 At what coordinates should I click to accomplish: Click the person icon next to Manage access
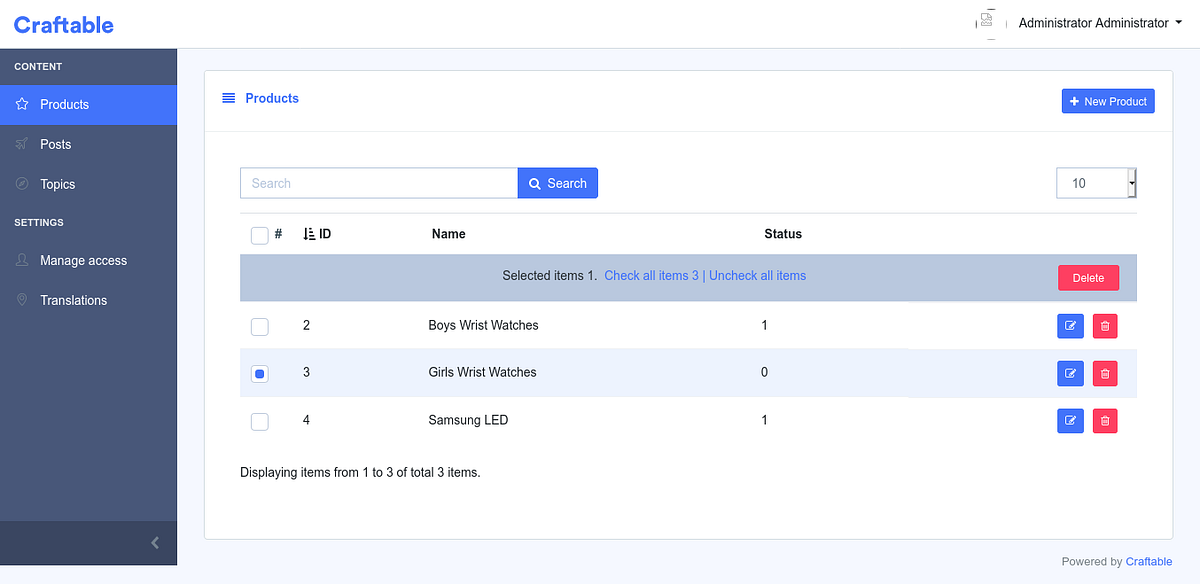click(x=22, y=260)
